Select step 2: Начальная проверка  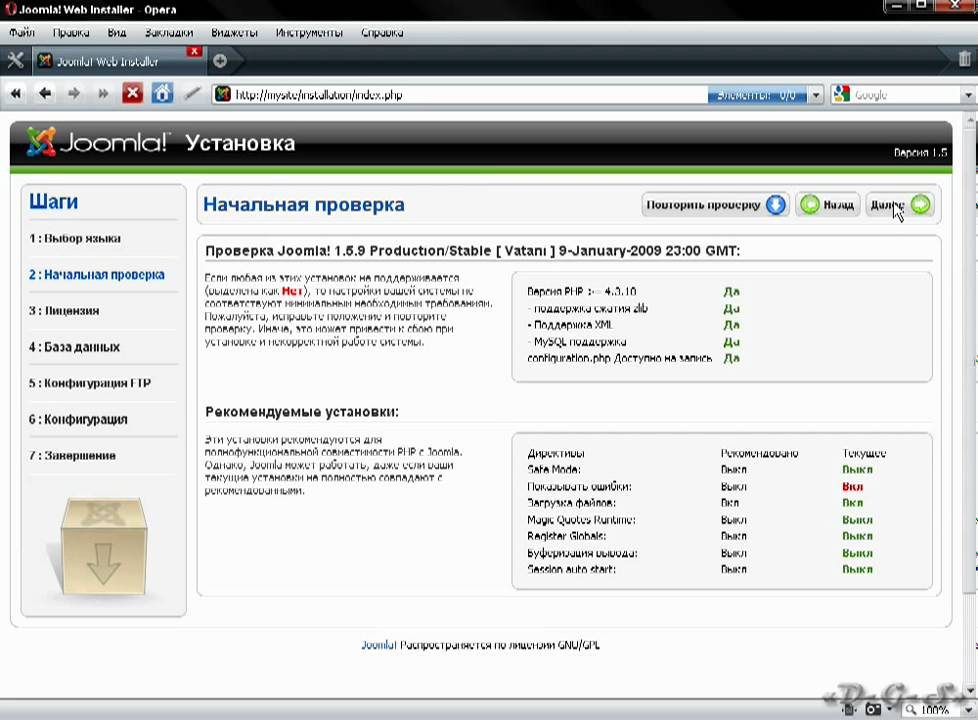97,275
